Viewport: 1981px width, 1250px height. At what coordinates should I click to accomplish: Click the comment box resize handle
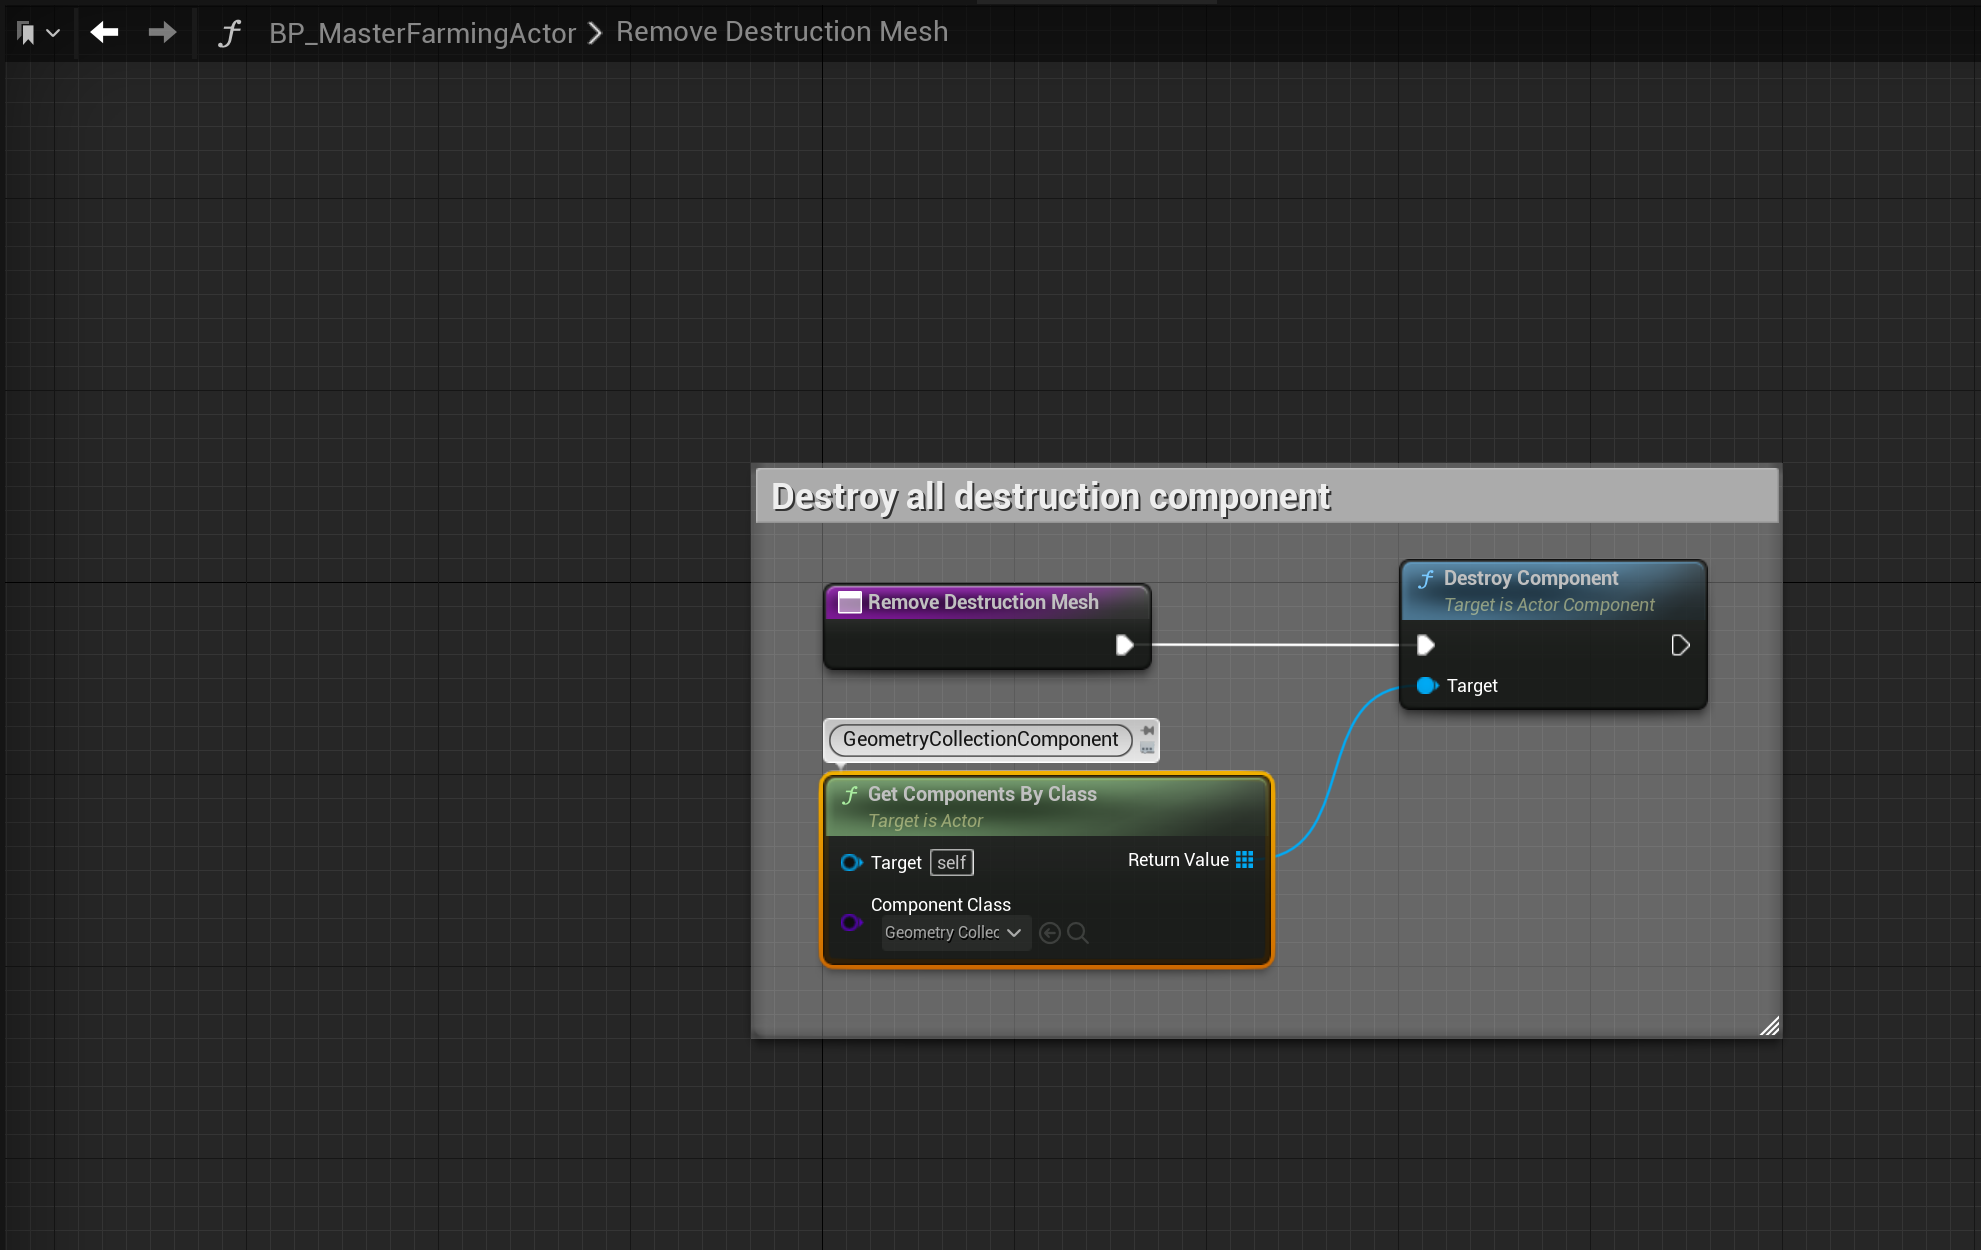click(1769, 1026)
